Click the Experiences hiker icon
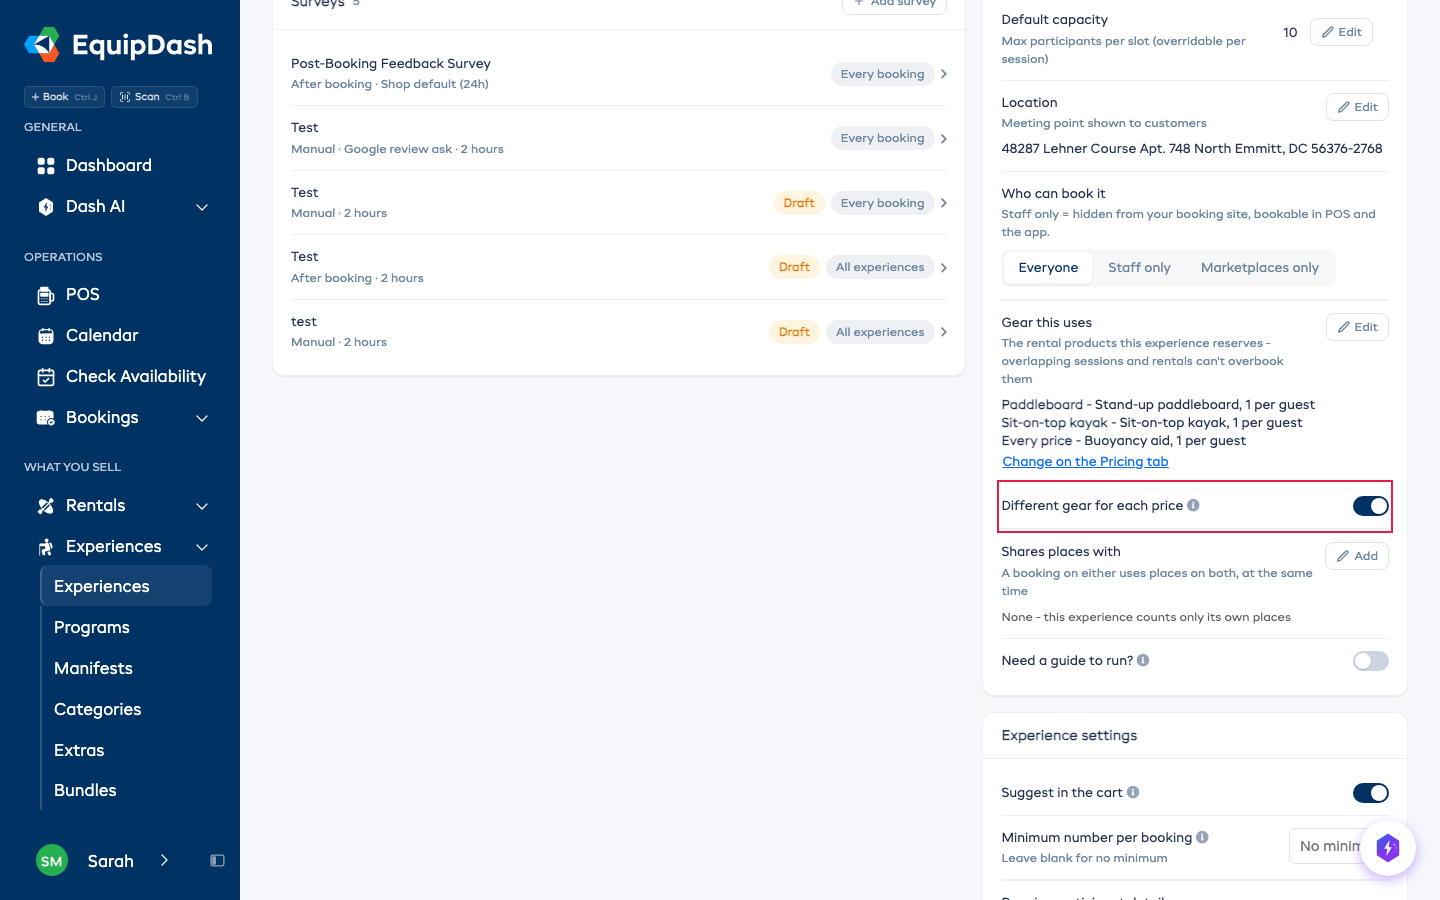 46,547
